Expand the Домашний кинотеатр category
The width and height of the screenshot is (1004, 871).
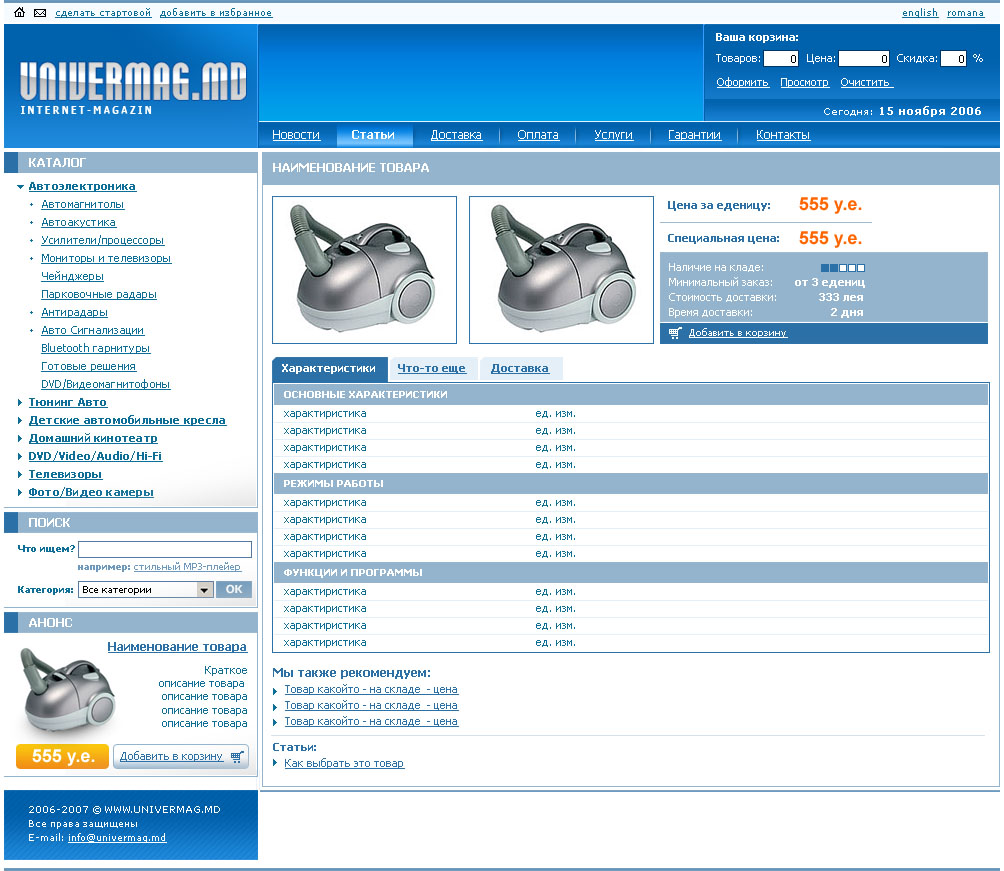pyautogui.click(x=20, y=439)
